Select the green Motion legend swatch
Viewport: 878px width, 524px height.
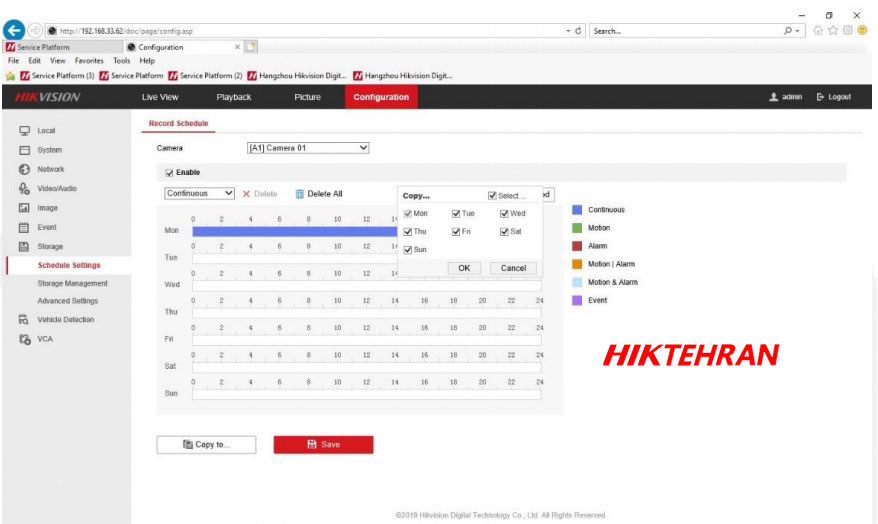577,228
